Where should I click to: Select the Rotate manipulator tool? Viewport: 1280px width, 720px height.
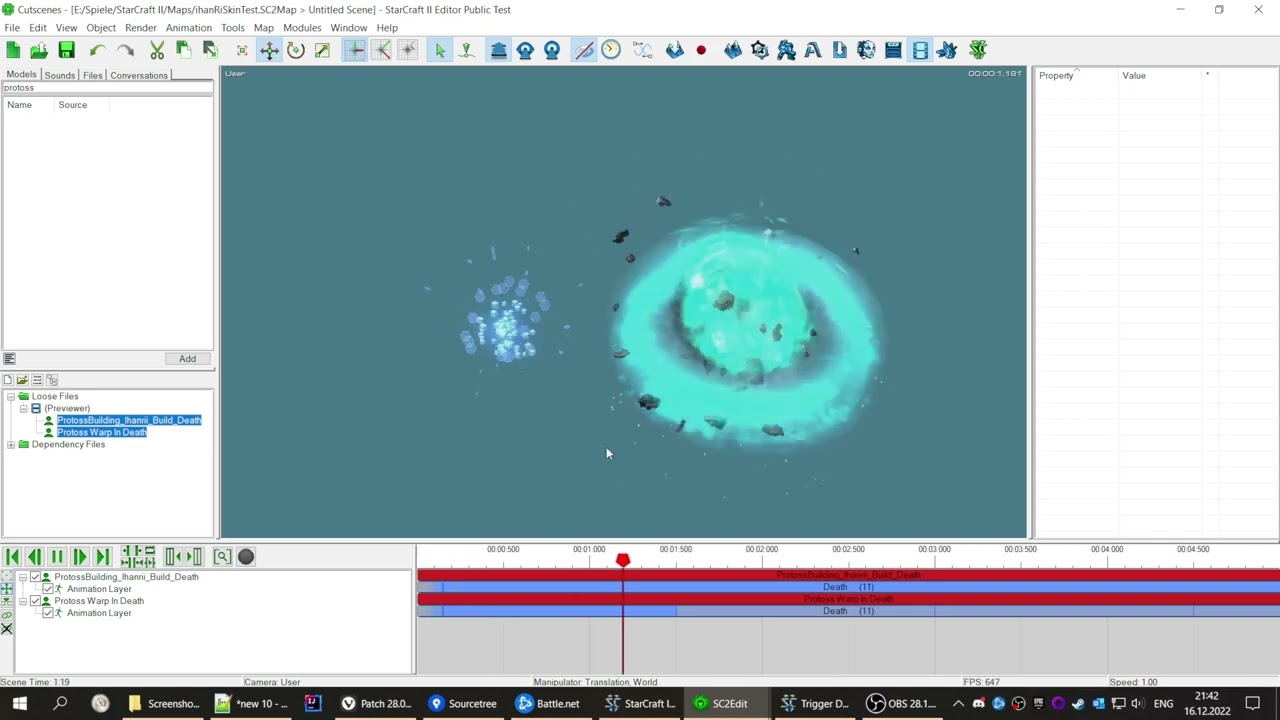pyautogui.click(x=295, y=50)
